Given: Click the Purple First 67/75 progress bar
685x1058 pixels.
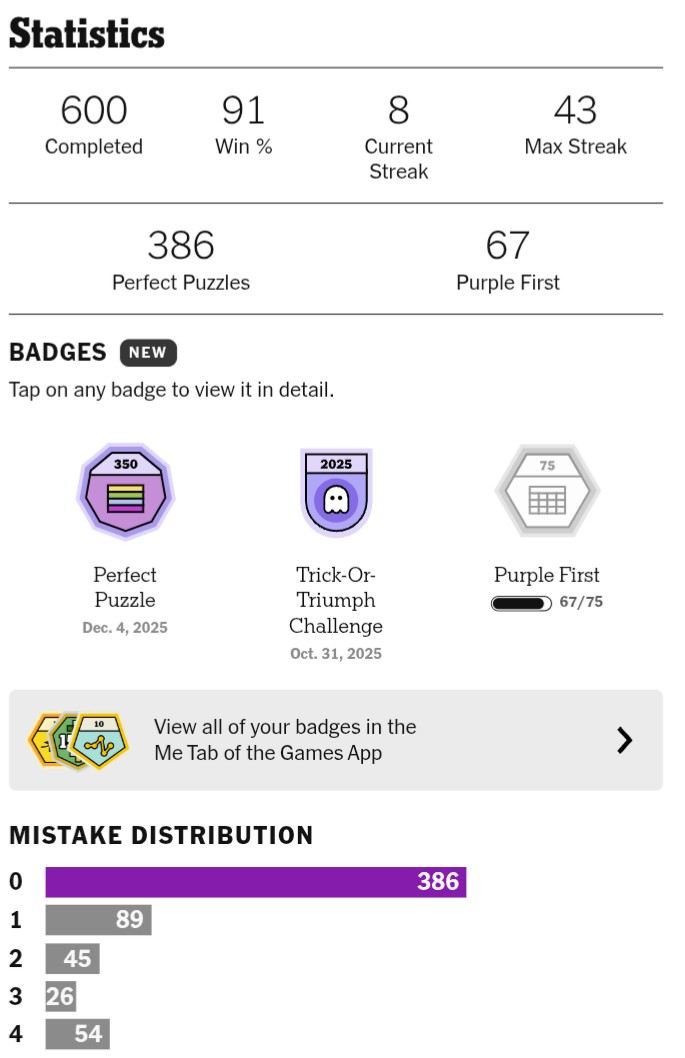Looking at the screenshot, I should point(521,603).
